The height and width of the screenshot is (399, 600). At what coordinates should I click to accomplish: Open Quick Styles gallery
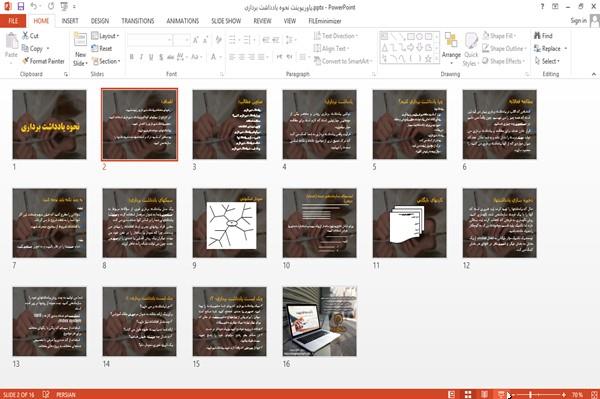click(x=470, y=50)
